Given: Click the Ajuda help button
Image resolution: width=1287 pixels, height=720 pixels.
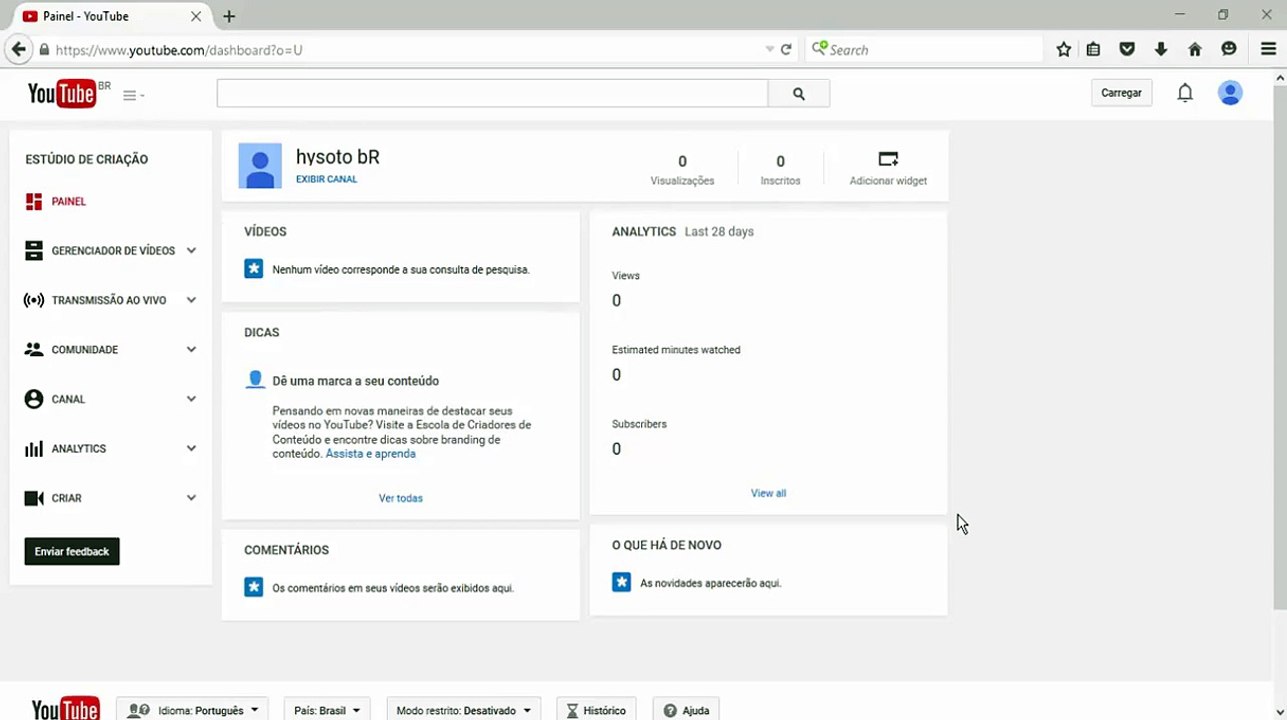Looking at the screenshot, I should click(686, 710).
